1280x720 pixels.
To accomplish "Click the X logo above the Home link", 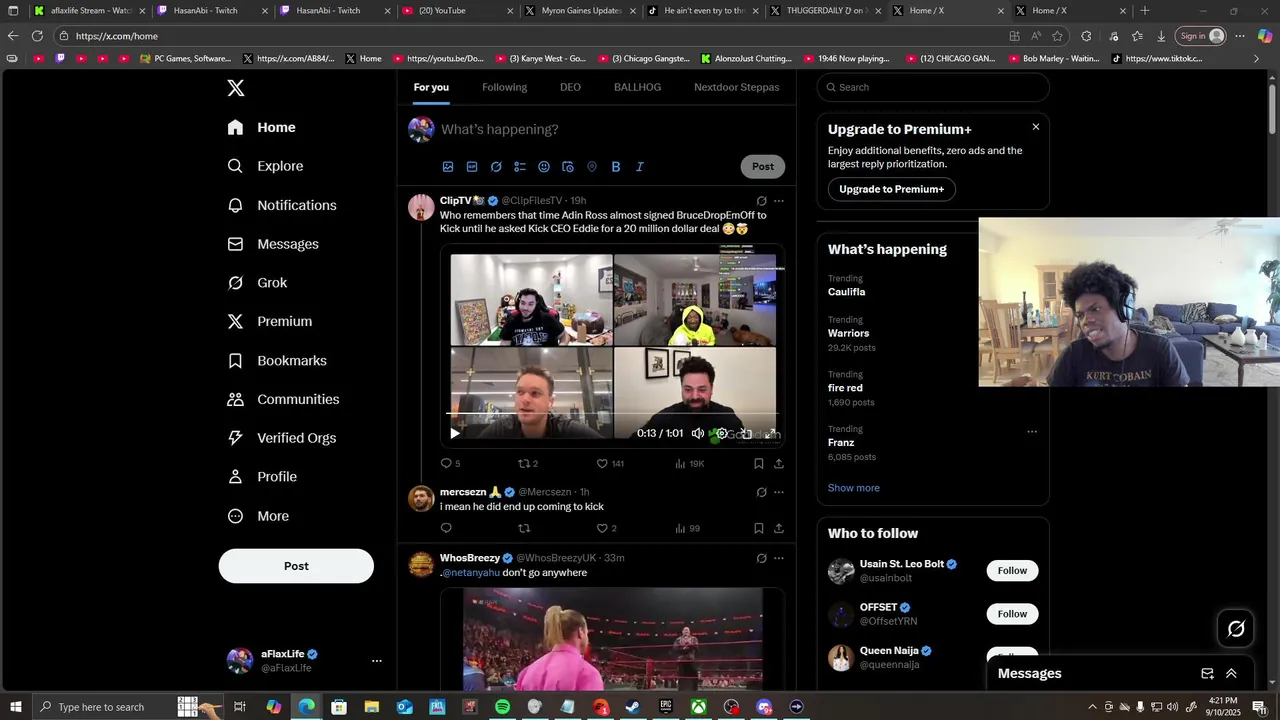I will (235, 88).
